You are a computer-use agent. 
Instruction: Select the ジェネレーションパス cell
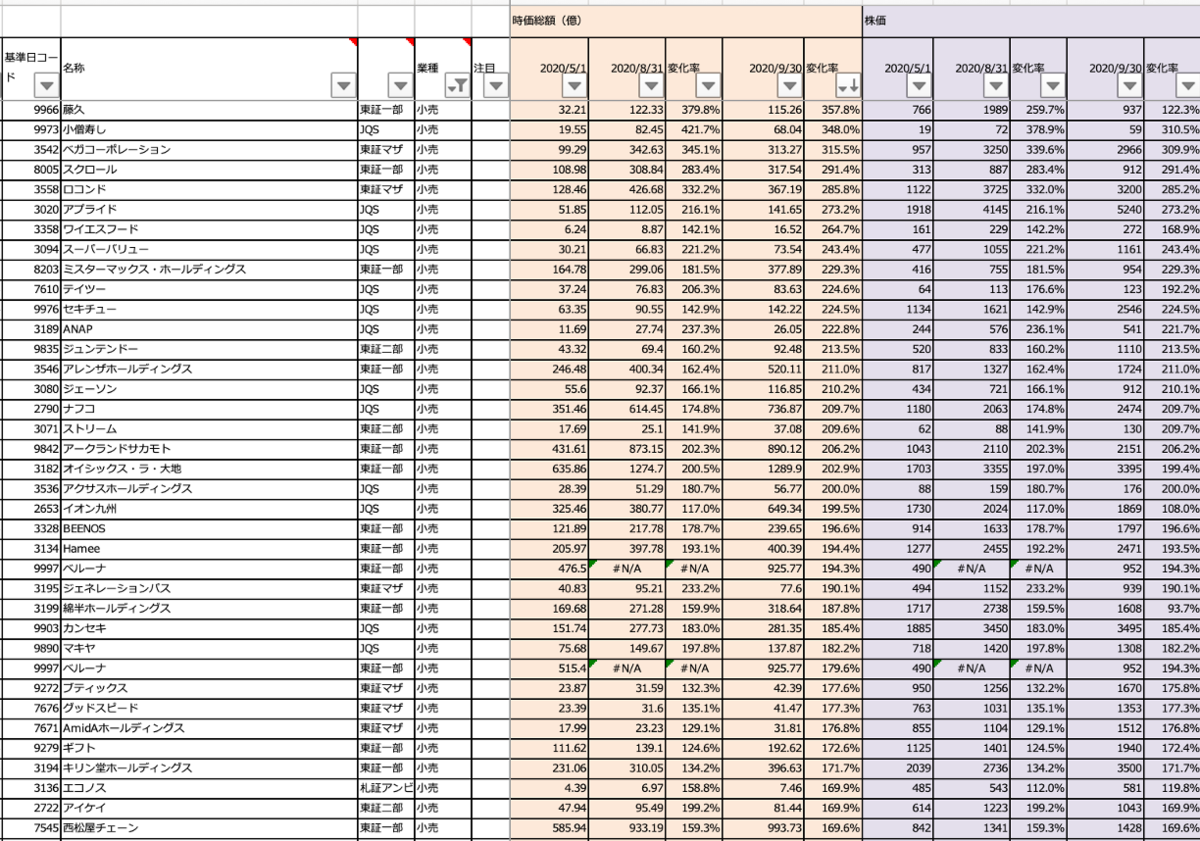[209, 589]
